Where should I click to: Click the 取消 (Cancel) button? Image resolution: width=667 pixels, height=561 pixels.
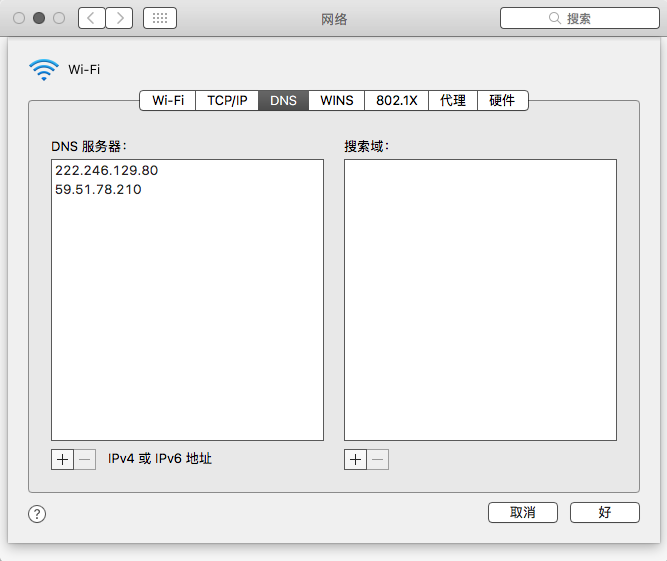pyautogui.click(x=523, y=512)
